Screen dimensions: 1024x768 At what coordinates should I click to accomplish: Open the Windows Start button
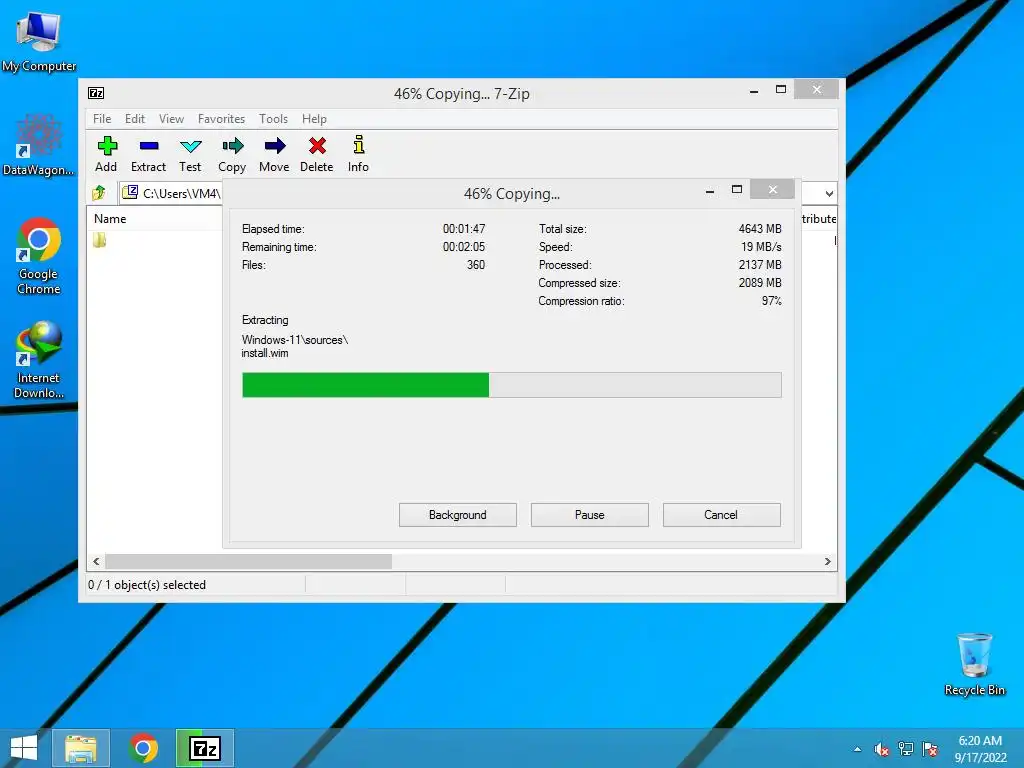(24, 748)
